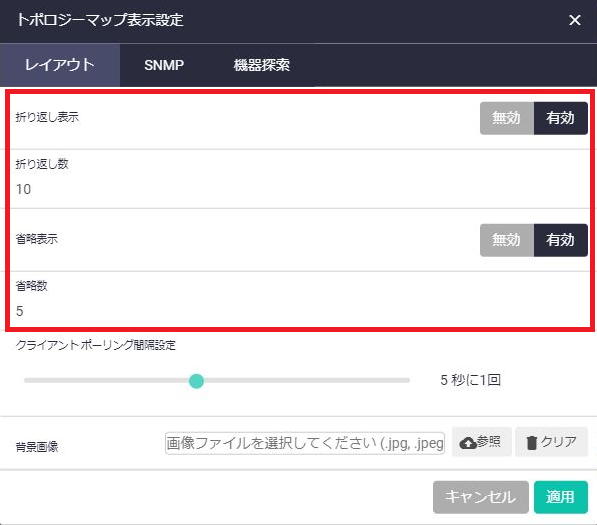Screen dimensions: 597x525
Task: Click the trash icon in クリア
Action: click(x=532, y=443)
